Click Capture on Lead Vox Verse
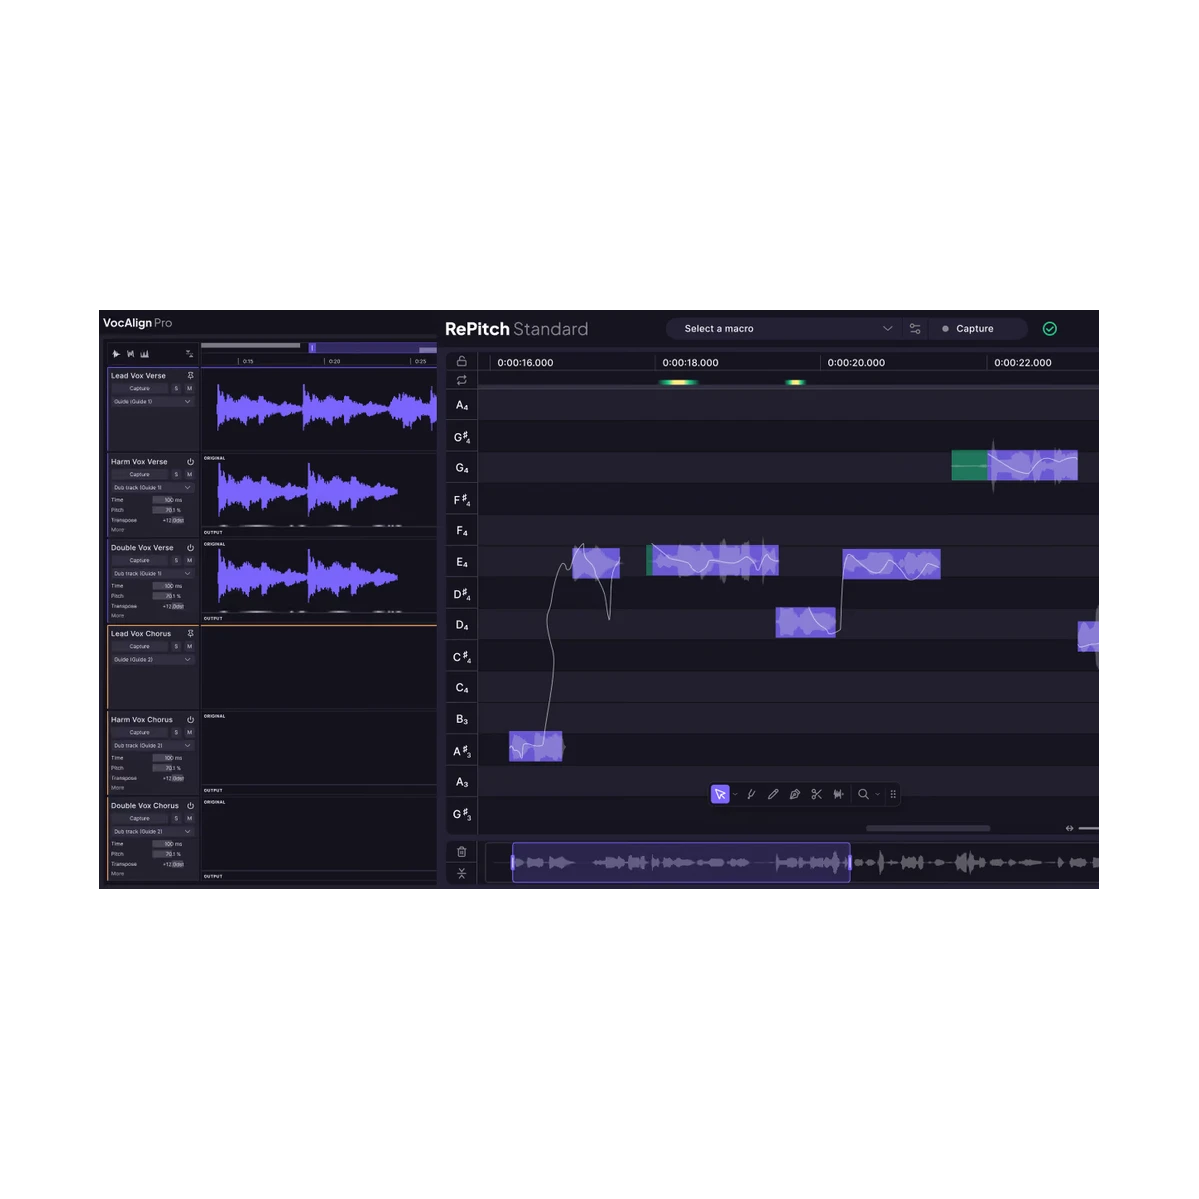This screenshot has height=1199, width=1199. pos(140,388)
